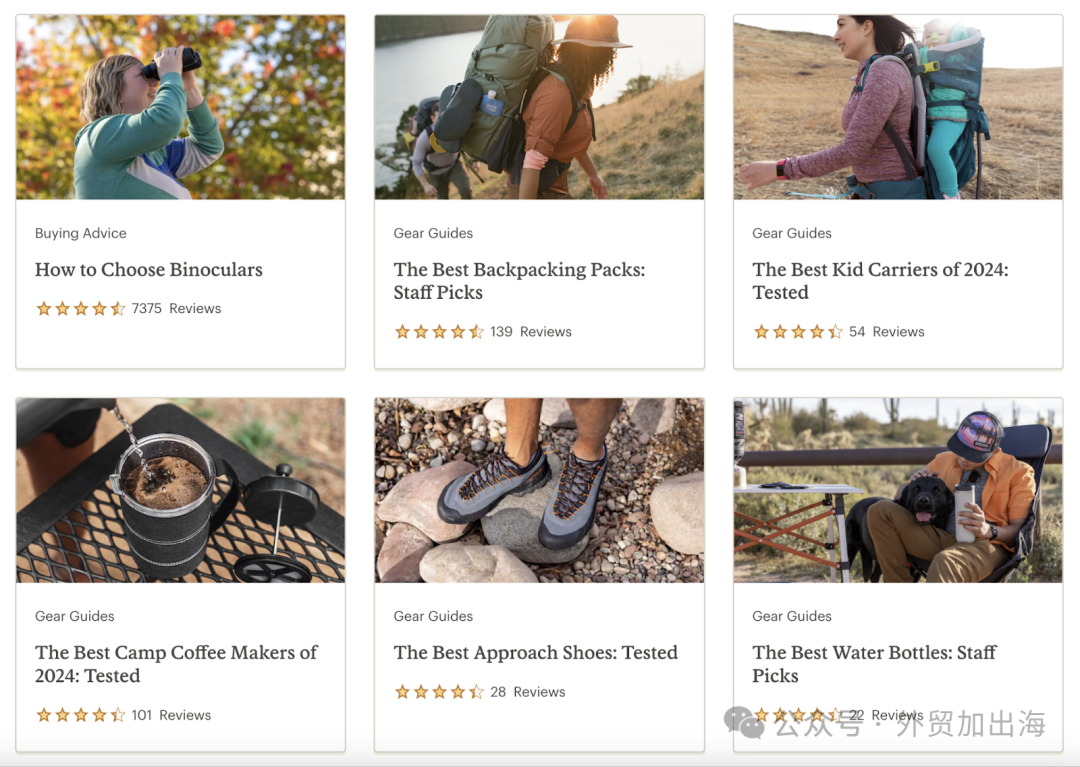Click the water bottle camper photo

898,490
